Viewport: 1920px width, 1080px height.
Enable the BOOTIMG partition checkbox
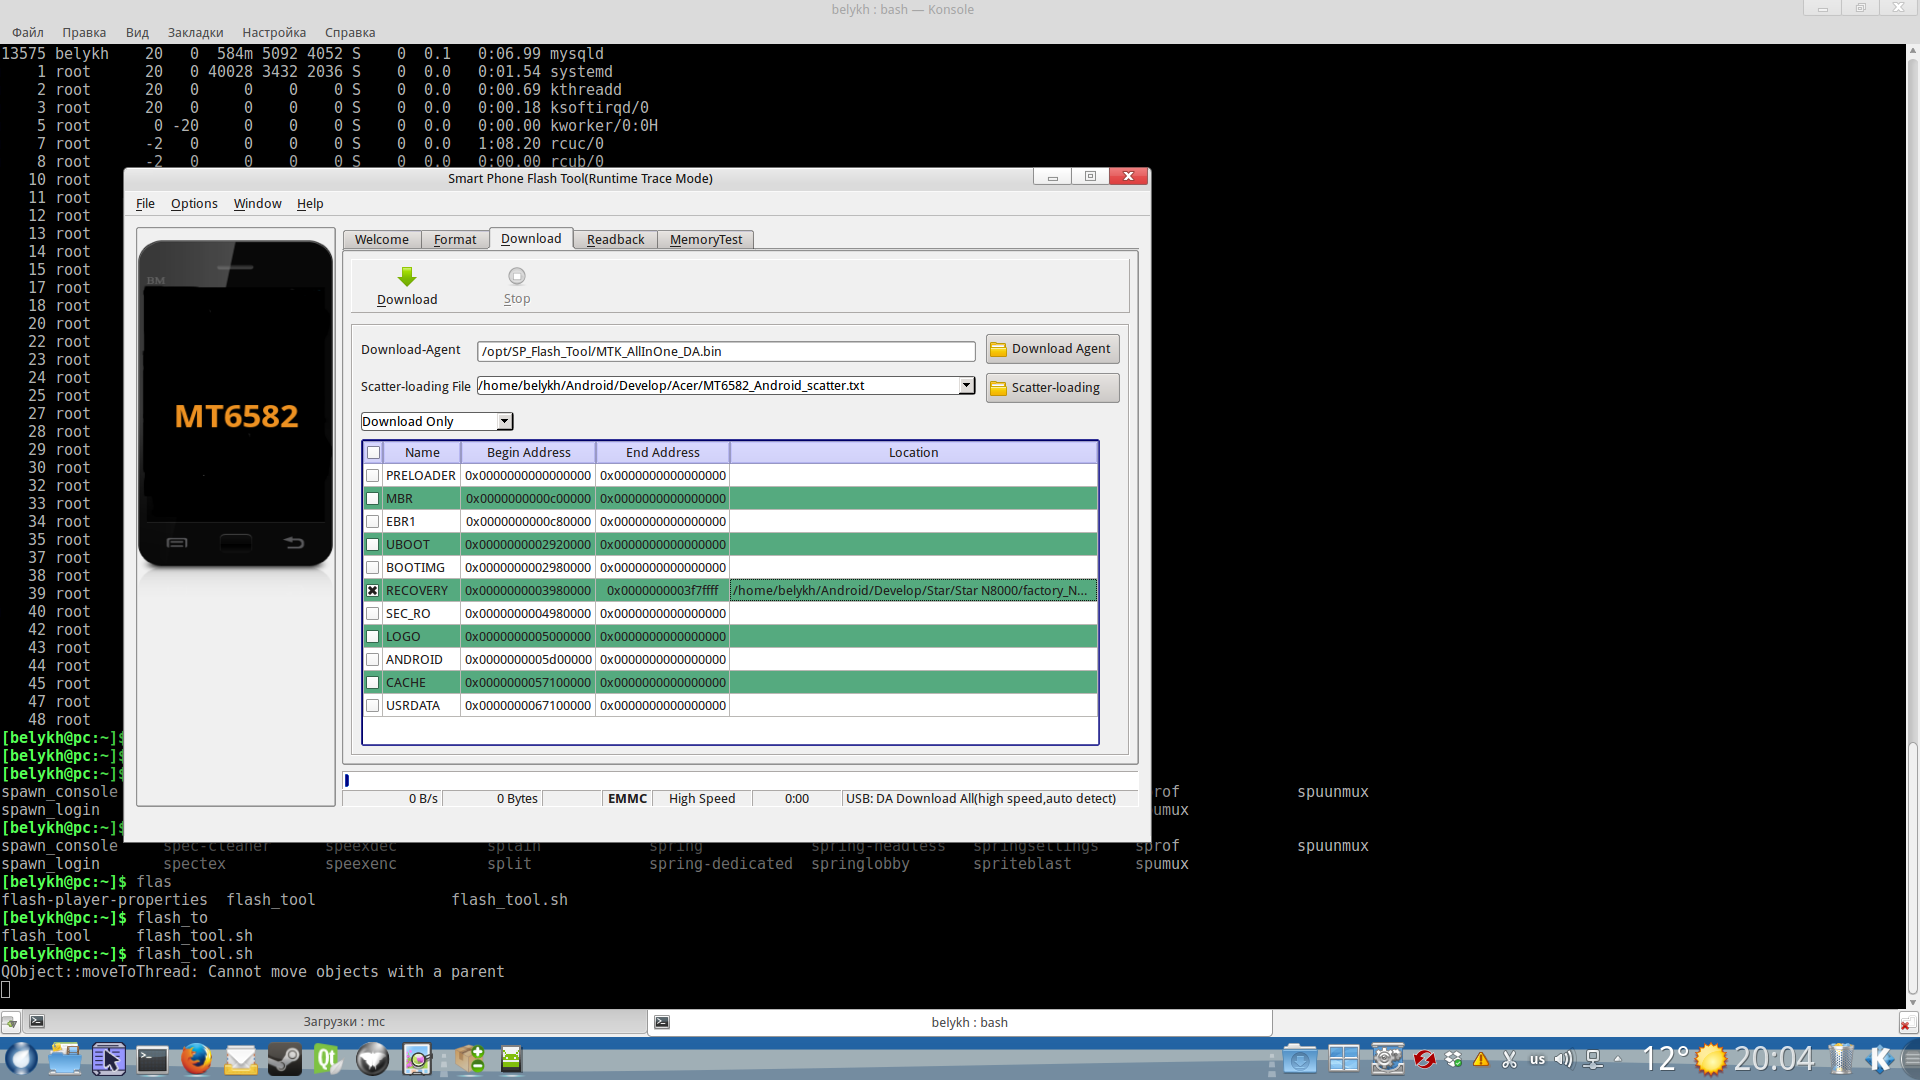pos(373,568)
